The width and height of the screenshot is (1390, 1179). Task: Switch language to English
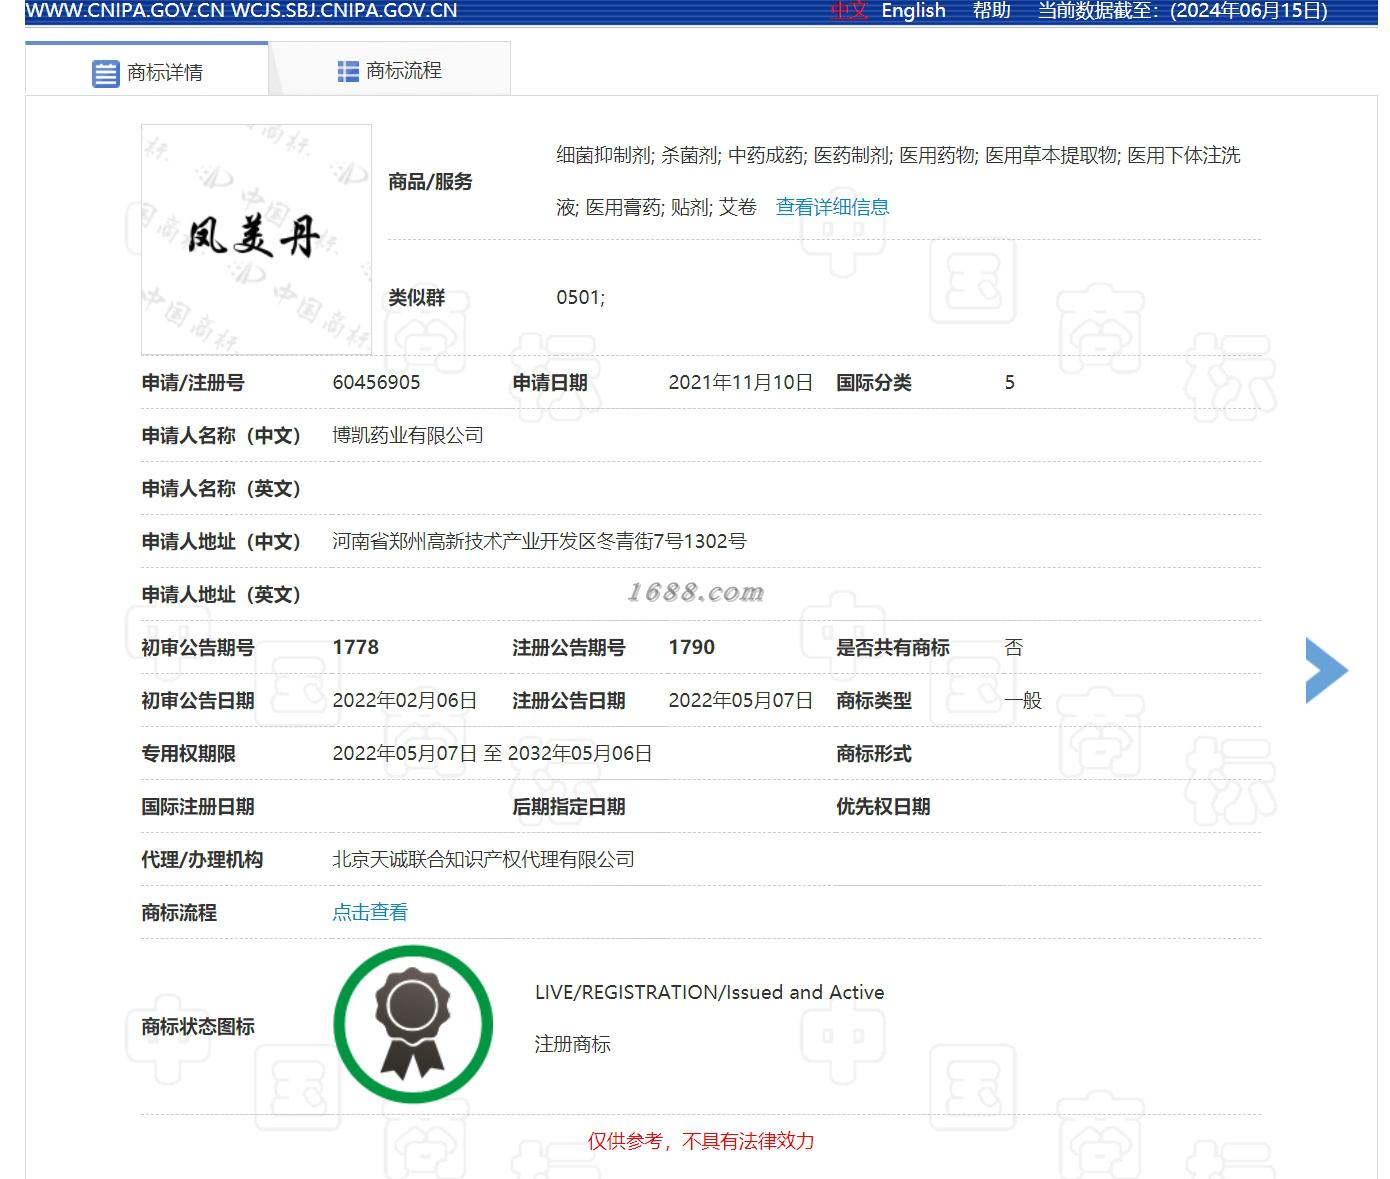(x=913, y=11)
